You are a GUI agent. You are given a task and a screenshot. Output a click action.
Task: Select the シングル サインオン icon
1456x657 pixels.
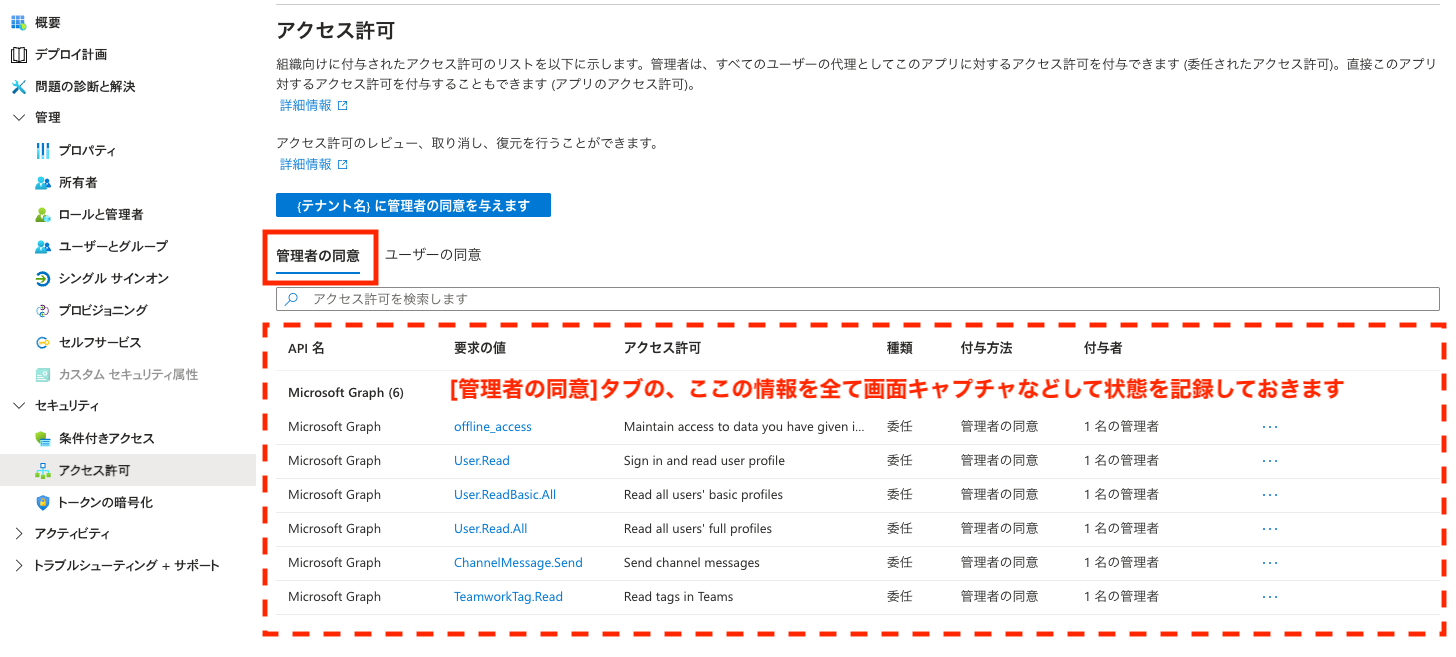tap(42, 278)
